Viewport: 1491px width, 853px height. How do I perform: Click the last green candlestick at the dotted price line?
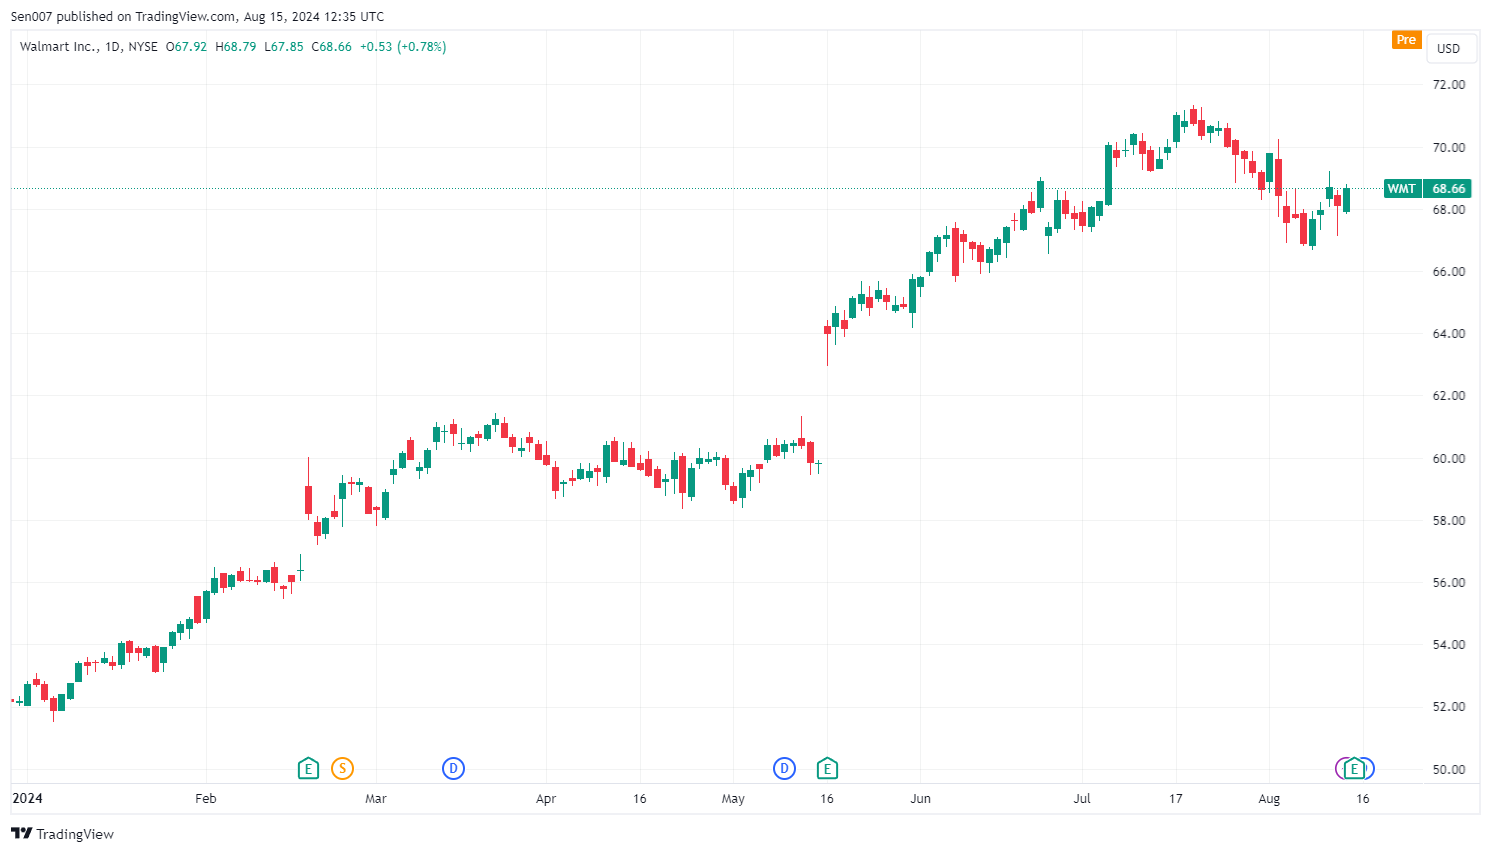pyautogui.click(x=1347, y=200)
